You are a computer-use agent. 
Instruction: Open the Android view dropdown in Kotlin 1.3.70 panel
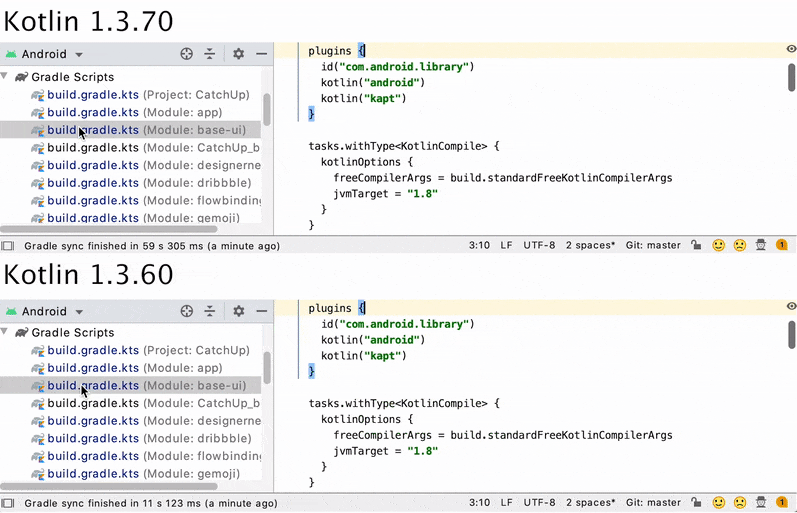pos(79,54)
